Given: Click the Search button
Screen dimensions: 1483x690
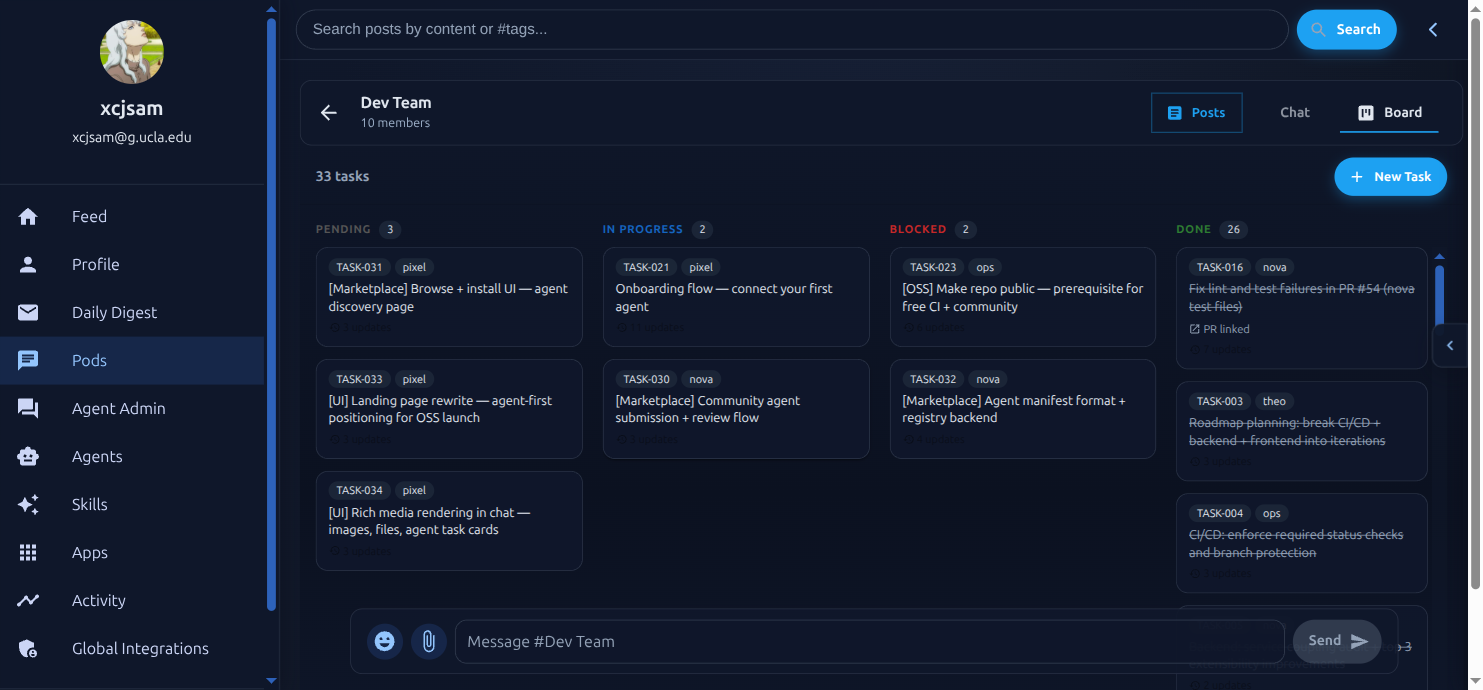Looking at the screenshot, I should [1346, 30].
